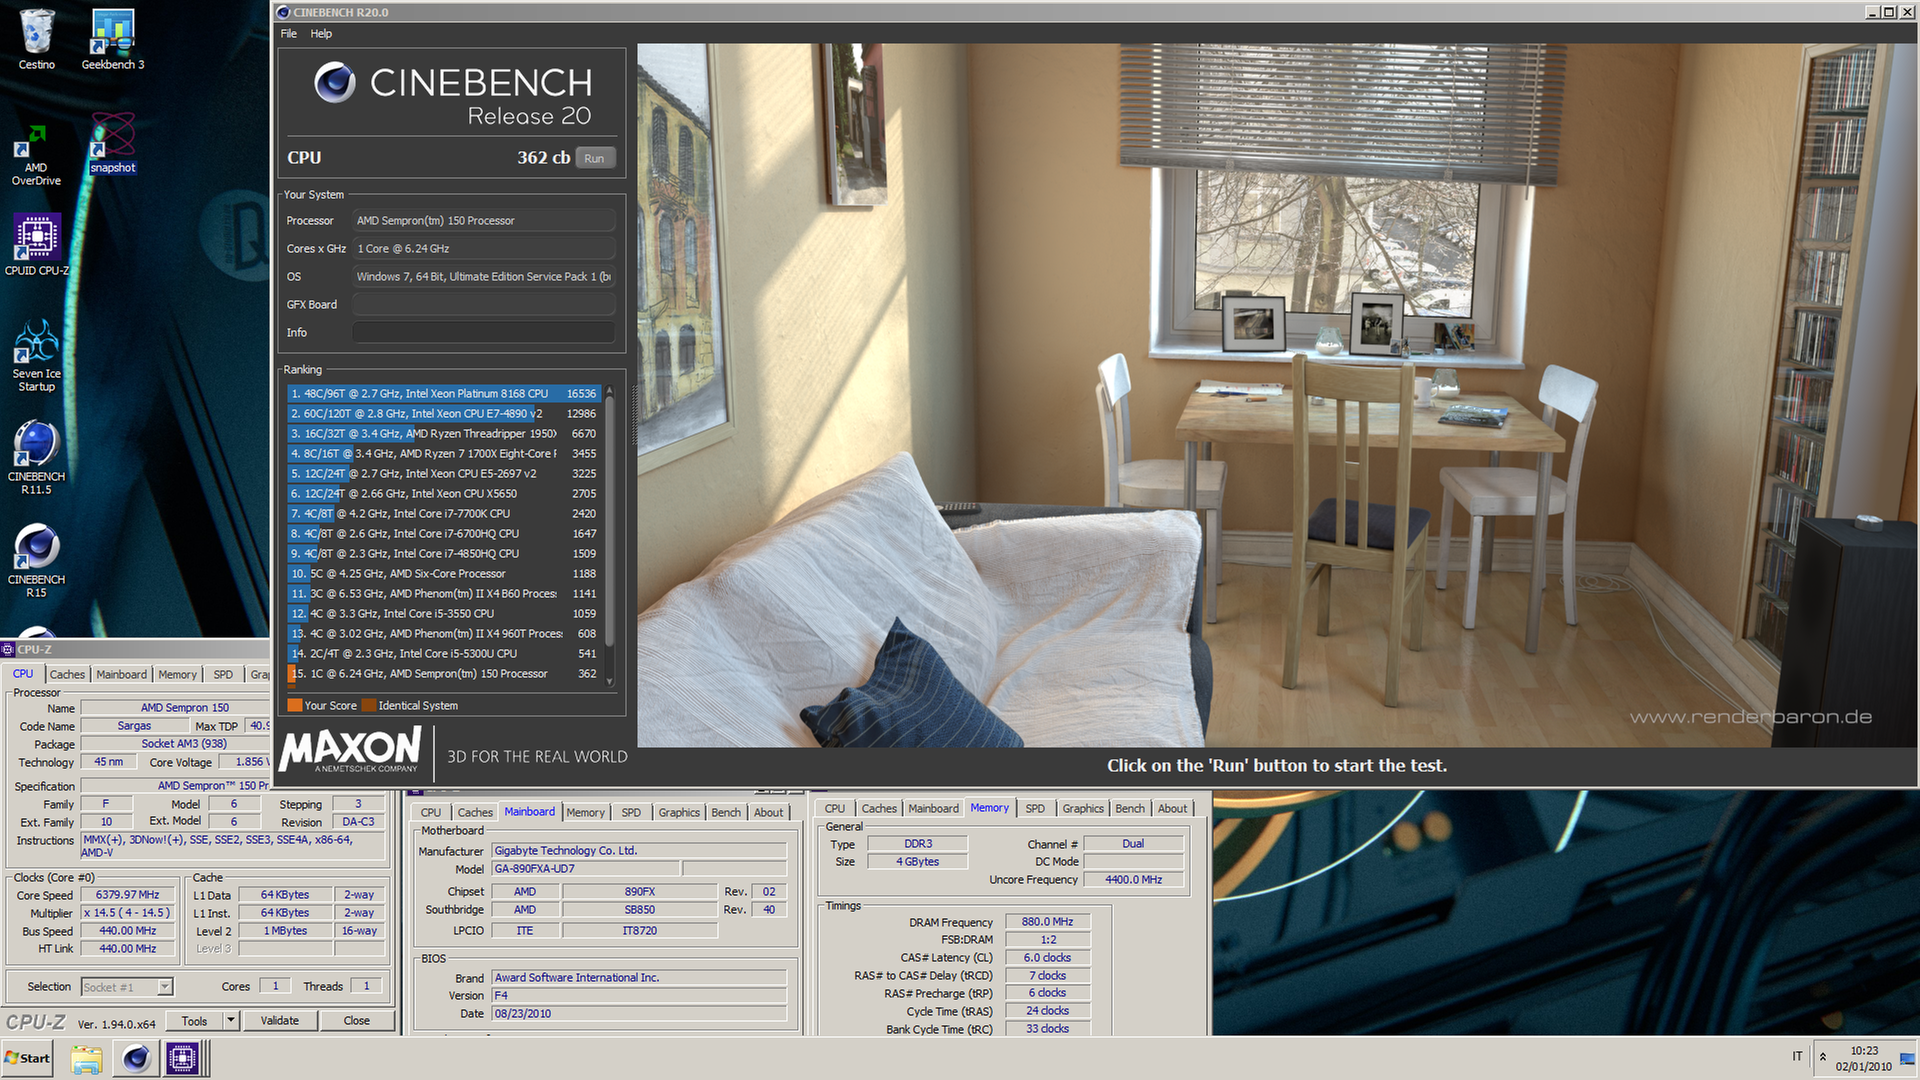Click the Tools button in CPU-Z
The width and height of the screenshot is (1920, 1080).
click(x=195, y=1021)
